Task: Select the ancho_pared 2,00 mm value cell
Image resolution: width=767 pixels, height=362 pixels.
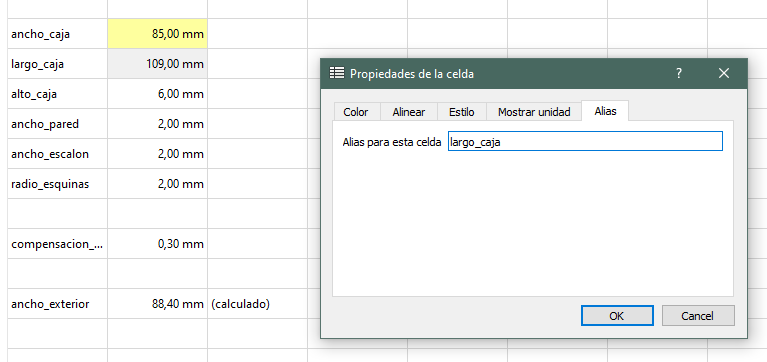Action: [x=158, y=124]
